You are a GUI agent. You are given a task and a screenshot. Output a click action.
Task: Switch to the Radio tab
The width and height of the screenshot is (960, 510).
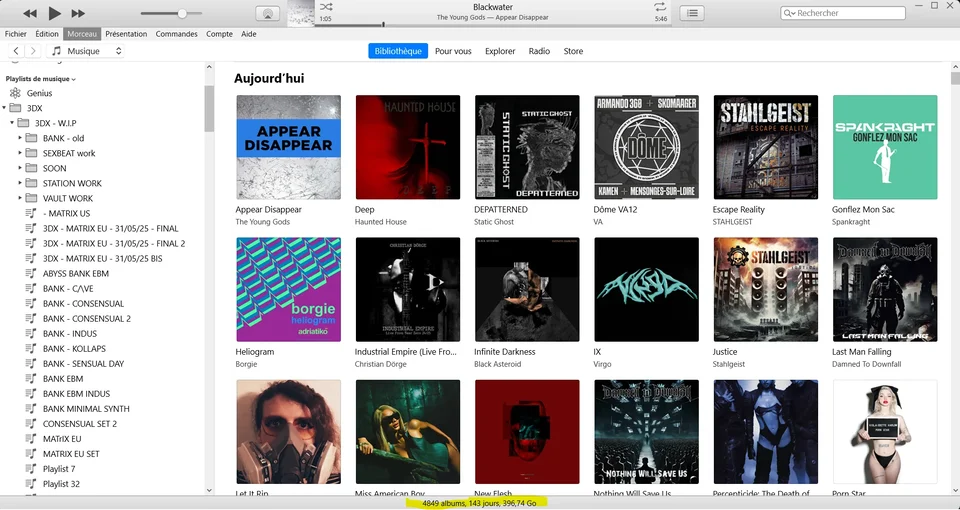539,51
